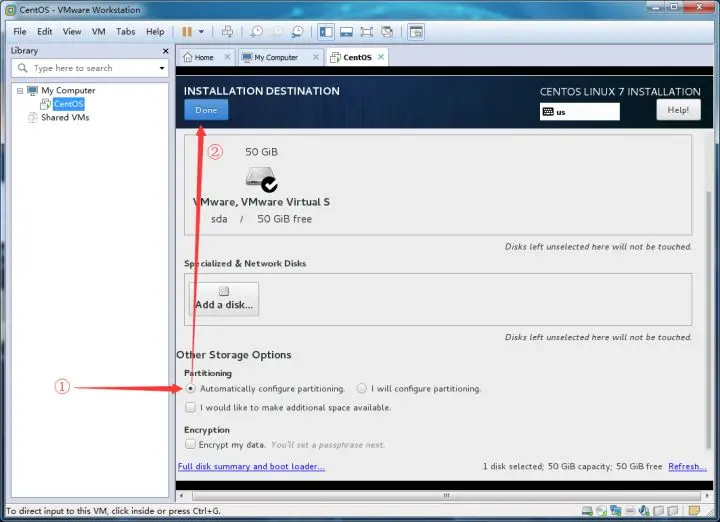Click the Refresh link
This screenshot has width=720, height=522.
coord(687,466)
